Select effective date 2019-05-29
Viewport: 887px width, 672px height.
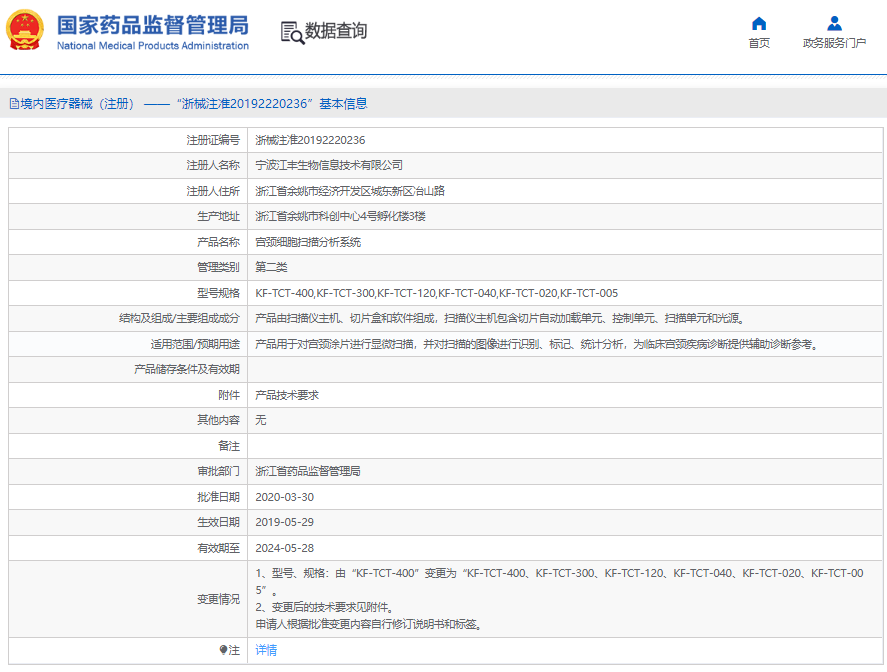(x=285, y=522)
